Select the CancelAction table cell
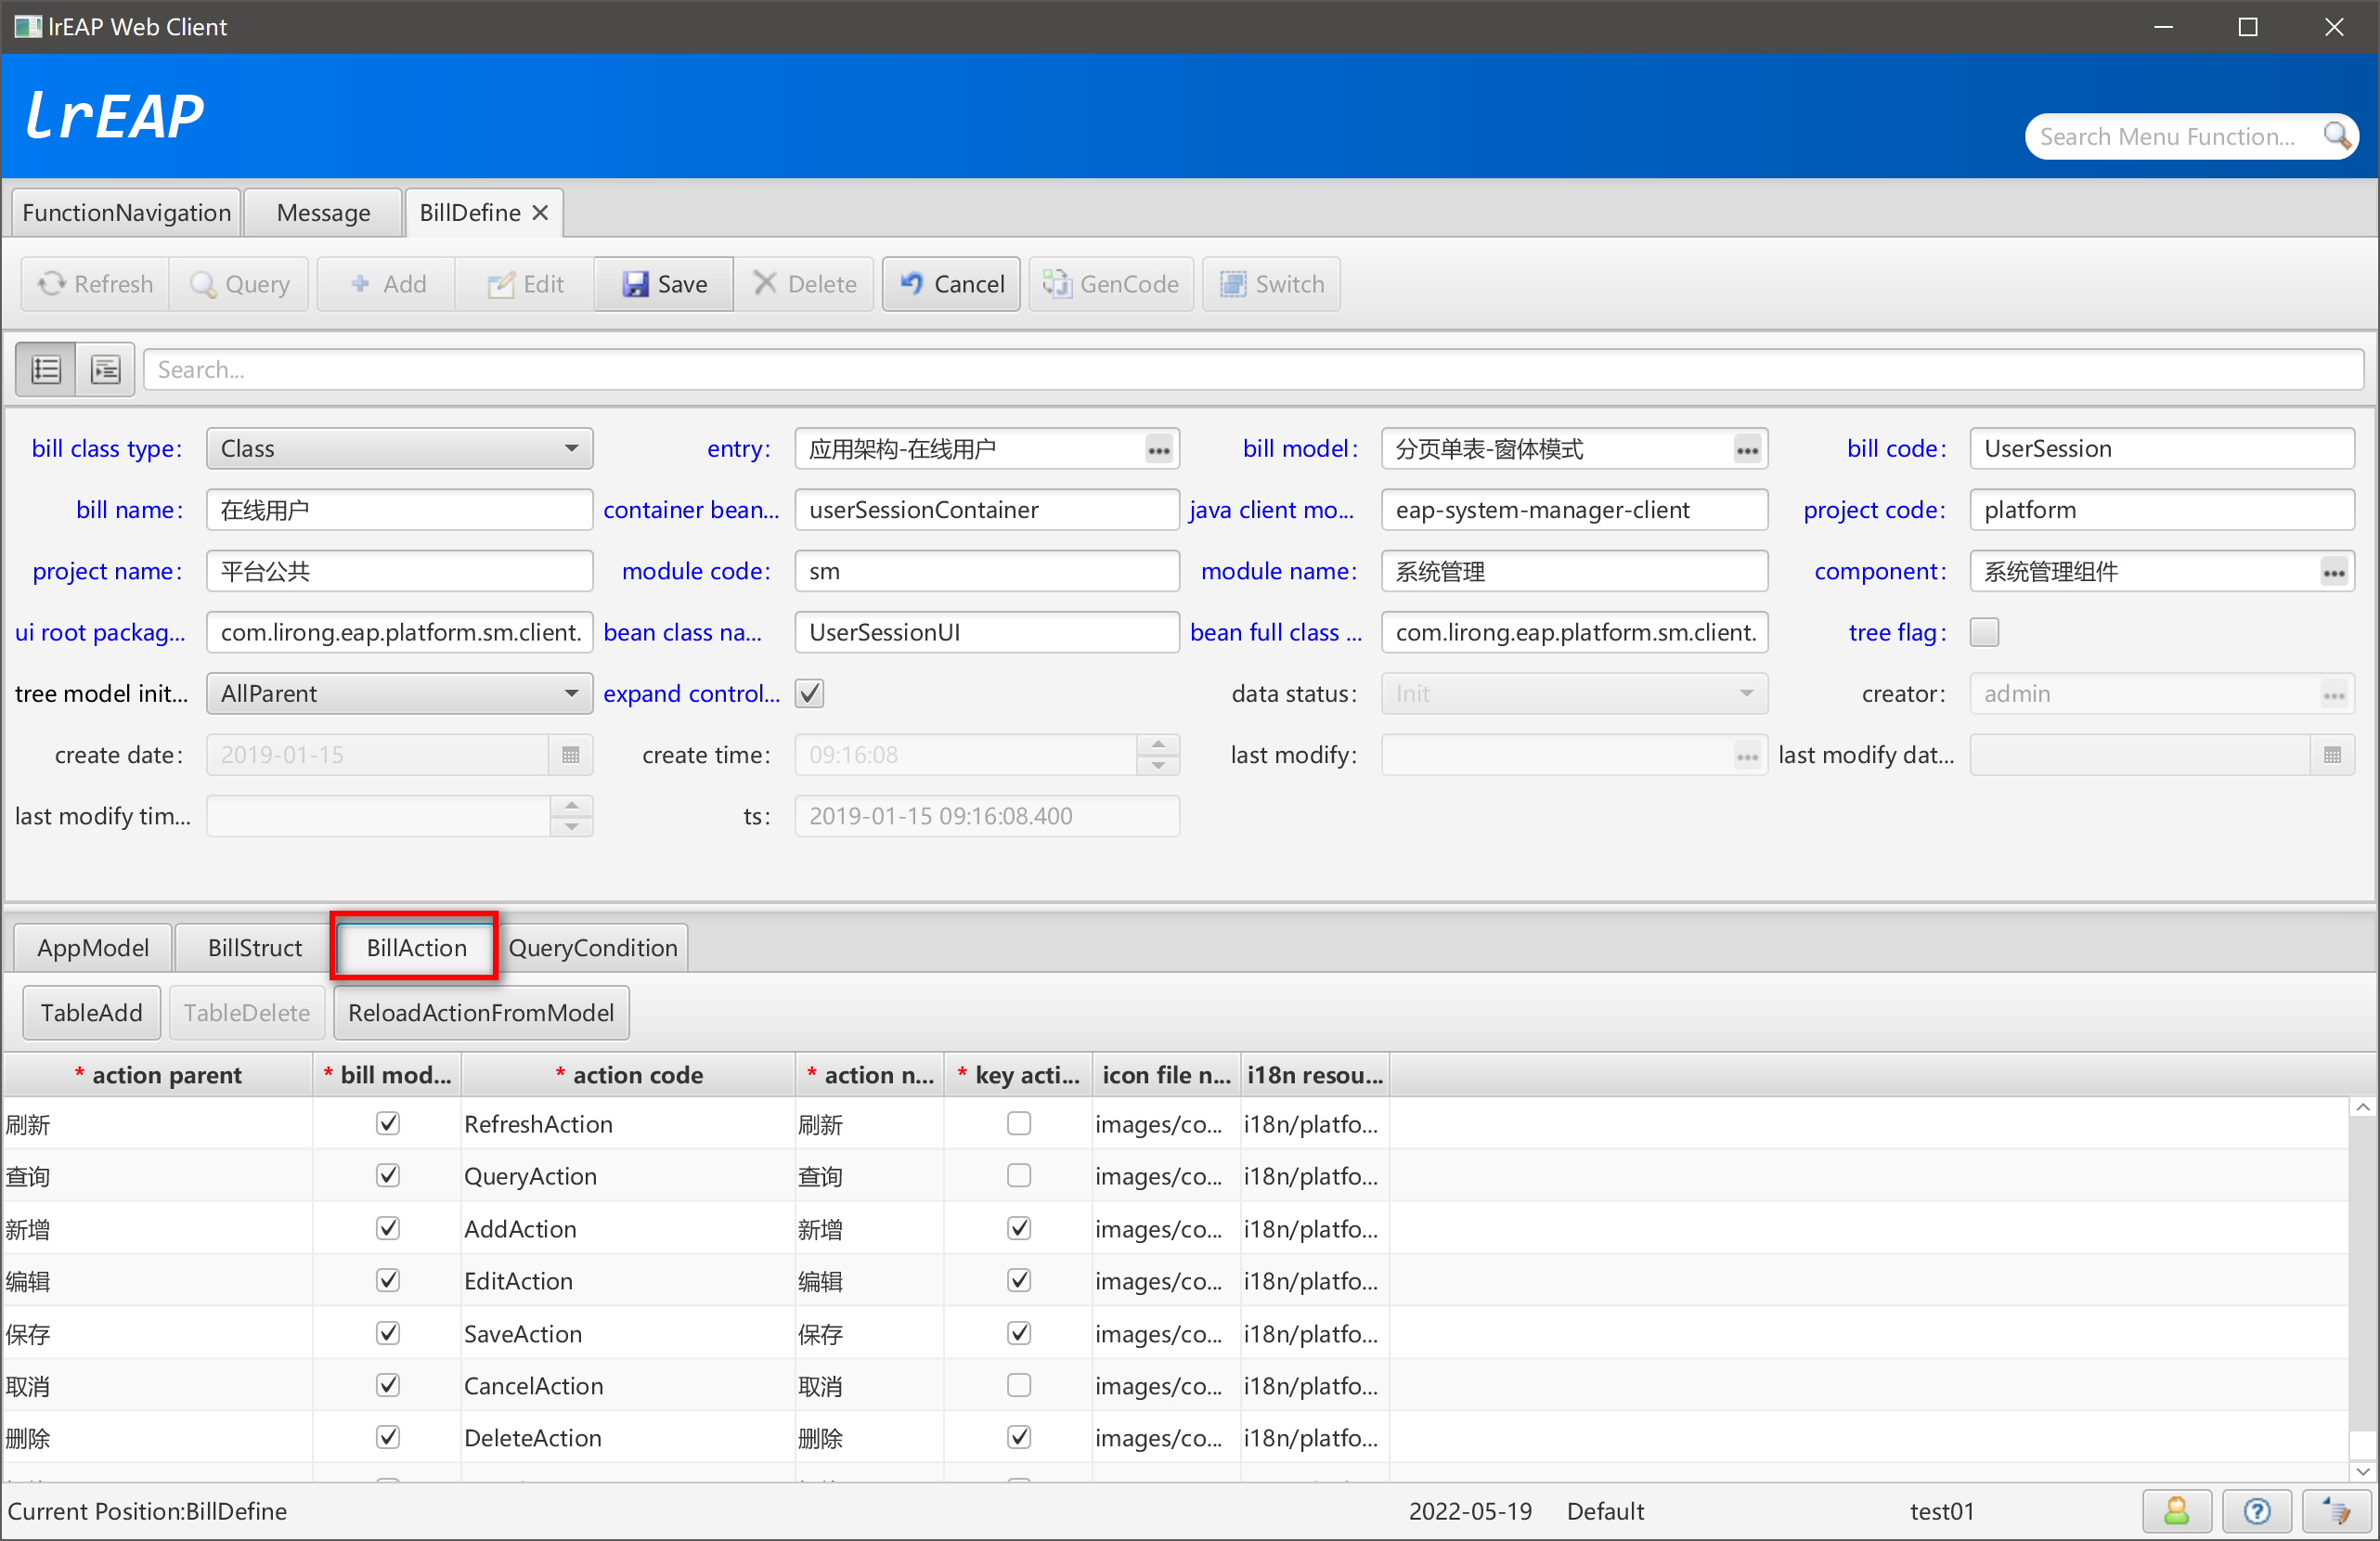2380x1541 pixels. 628,1385
